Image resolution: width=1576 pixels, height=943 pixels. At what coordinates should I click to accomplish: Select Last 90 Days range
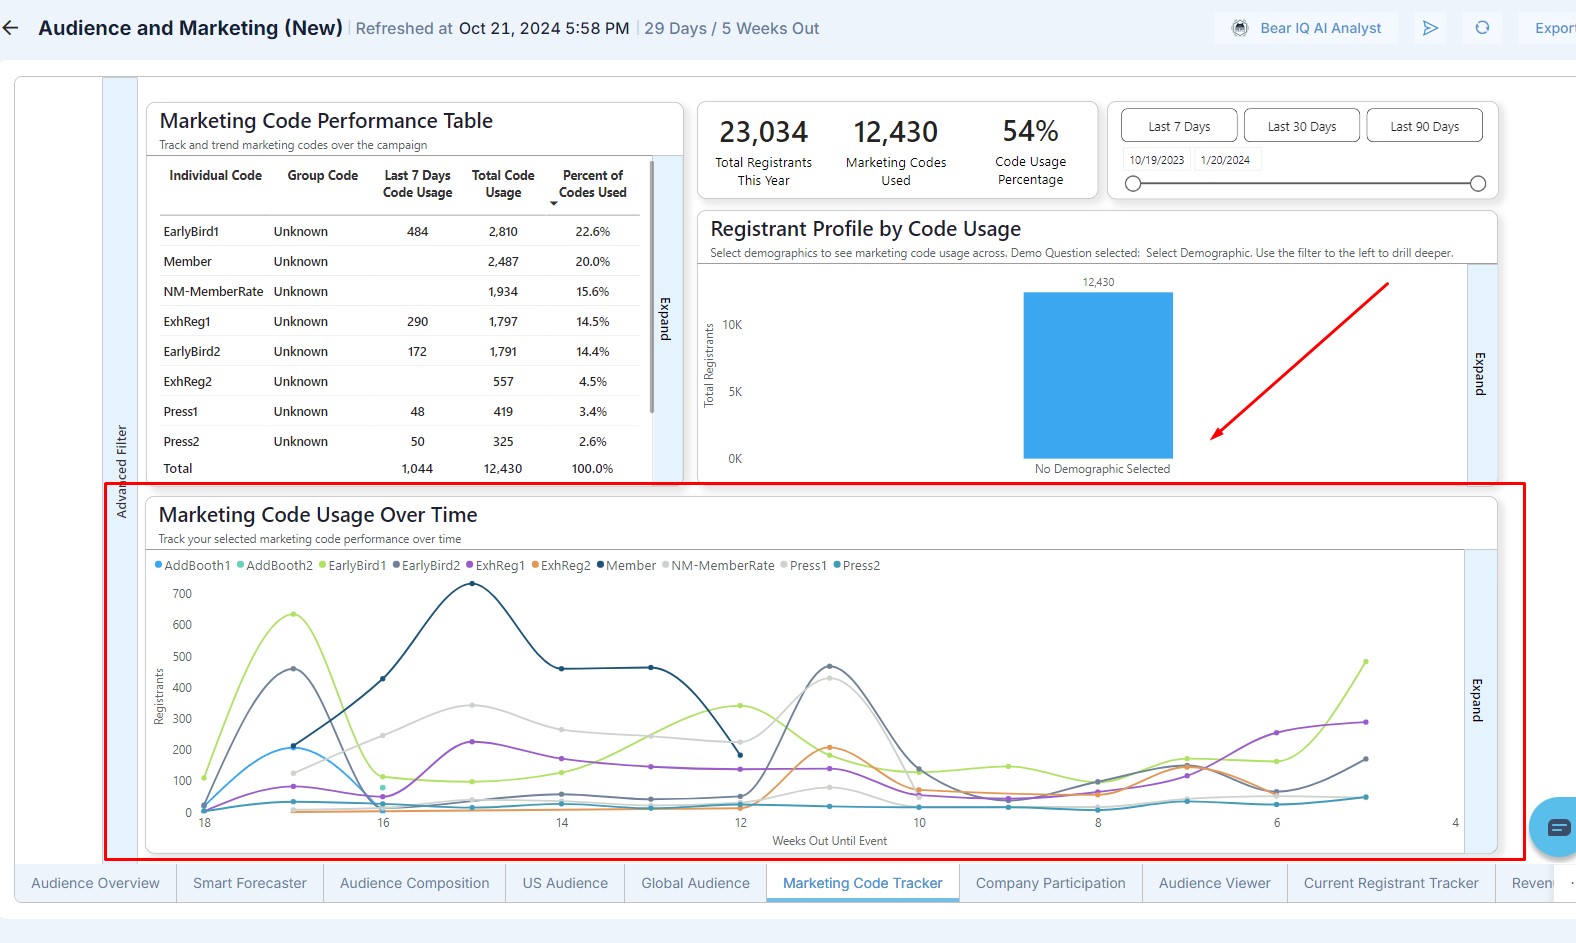pyautogui.click(x=1424, y=126)
